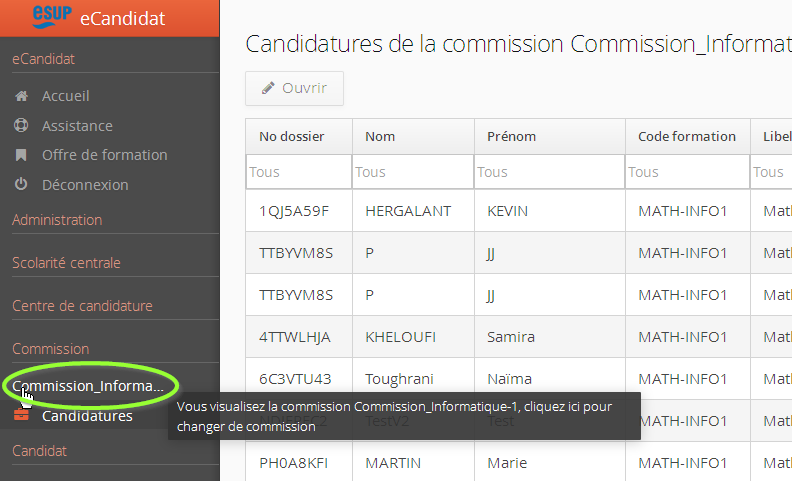The width and height of the screenshot is (792, 481).
Task: Click the lifebuoy icon beside Assistance
Action: (x=21, y=126)
